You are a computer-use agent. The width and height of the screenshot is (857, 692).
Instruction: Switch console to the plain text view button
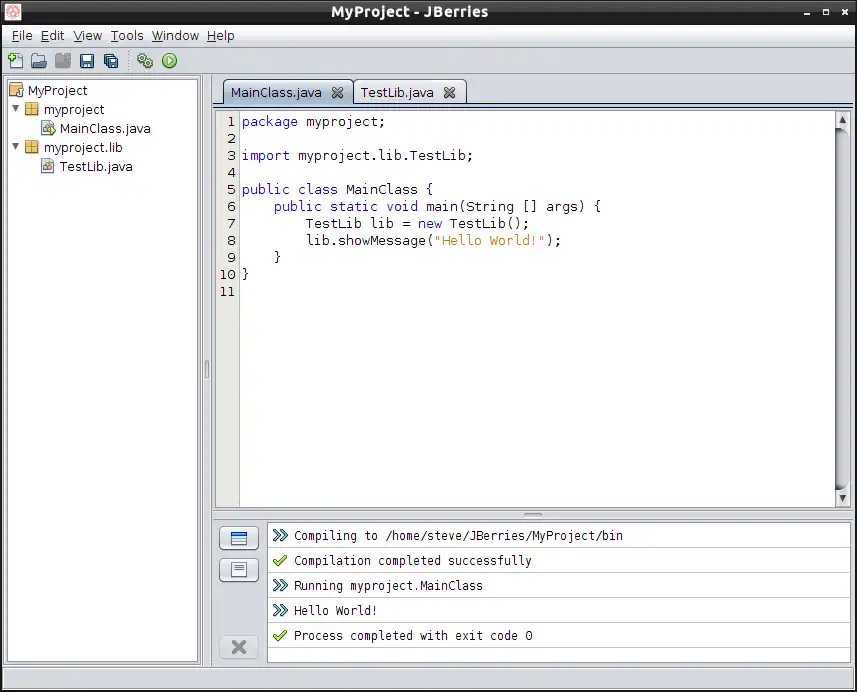pos(238,570)
